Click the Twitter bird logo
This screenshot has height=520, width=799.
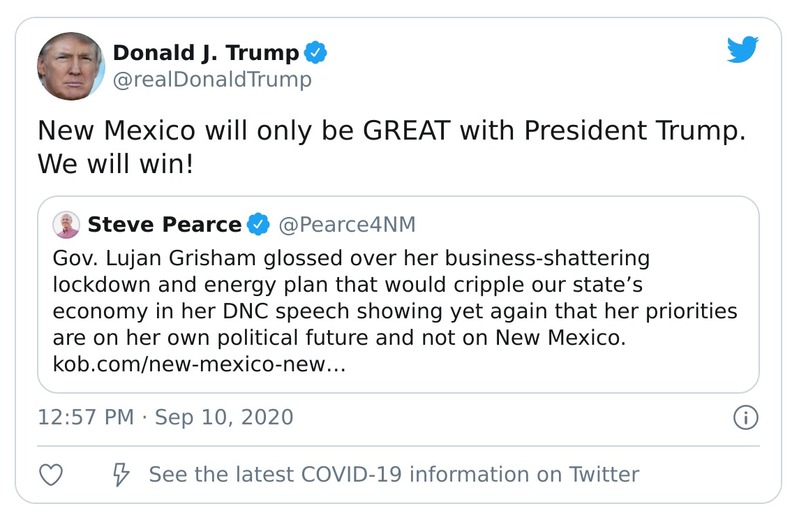pyautogui.click(x=743, y=50)
